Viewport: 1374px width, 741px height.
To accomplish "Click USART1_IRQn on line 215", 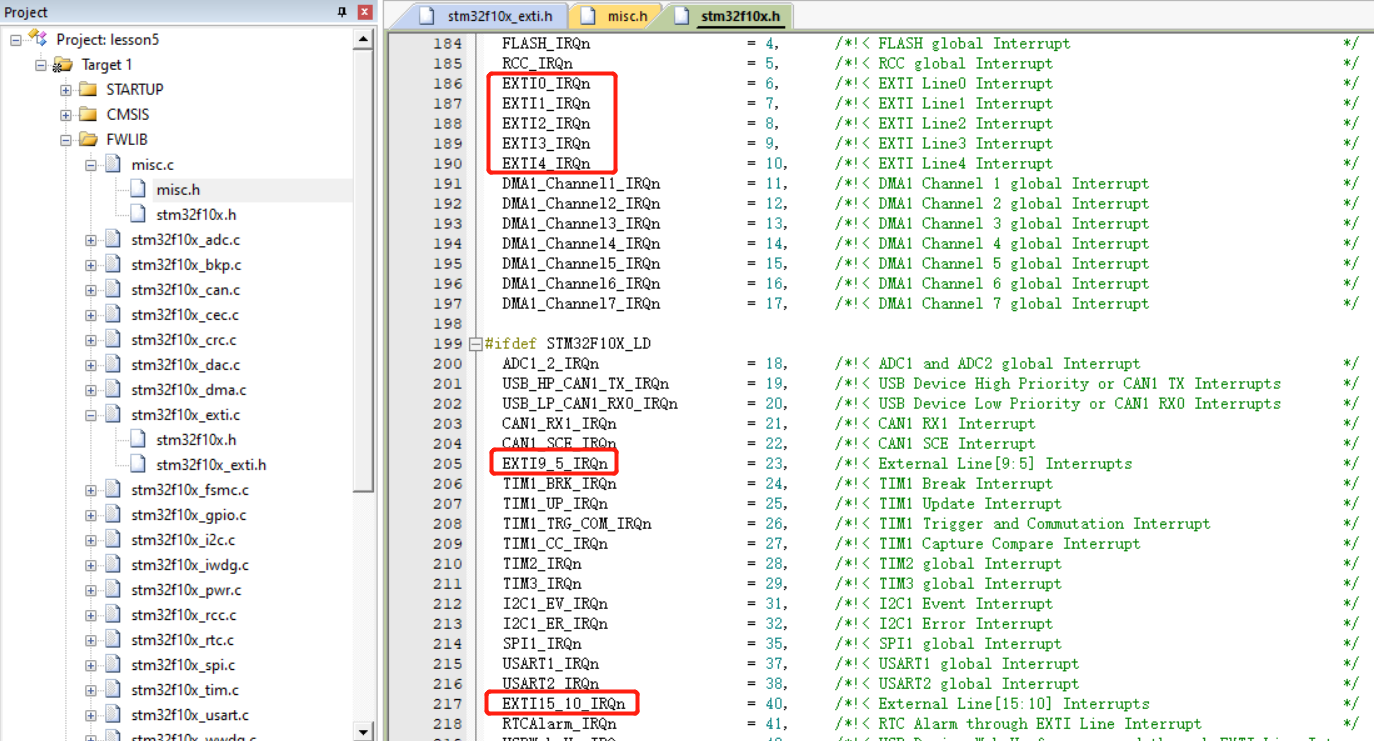I will coord(551,664).
